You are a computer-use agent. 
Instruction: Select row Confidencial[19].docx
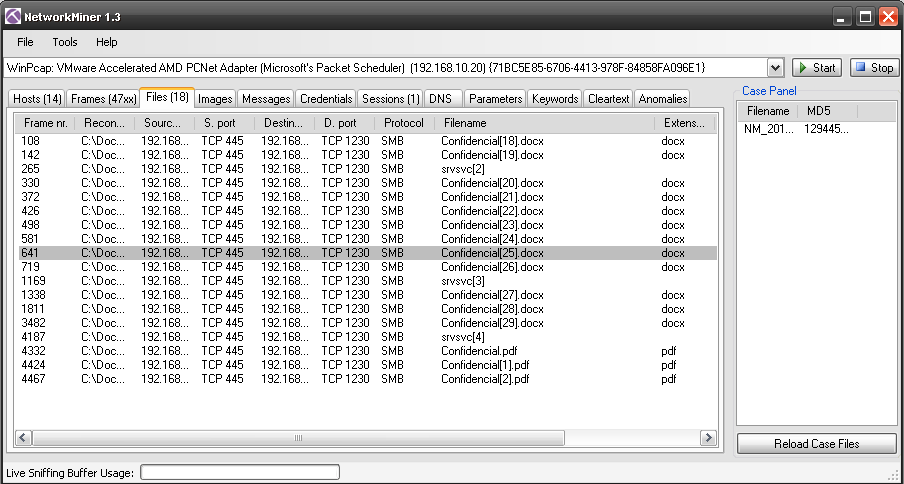366,155
